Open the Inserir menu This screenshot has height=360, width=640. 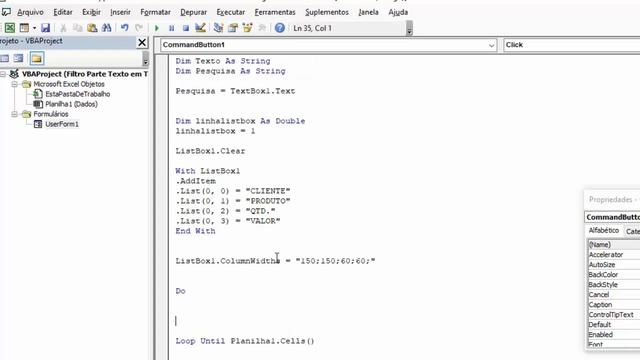[x=120, y=12]
